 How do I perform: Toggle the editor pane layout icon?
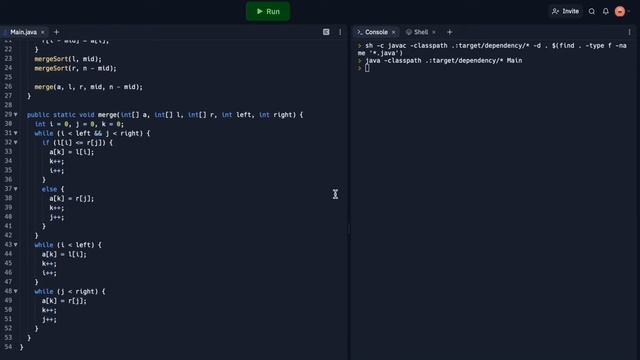click(326, 32)
